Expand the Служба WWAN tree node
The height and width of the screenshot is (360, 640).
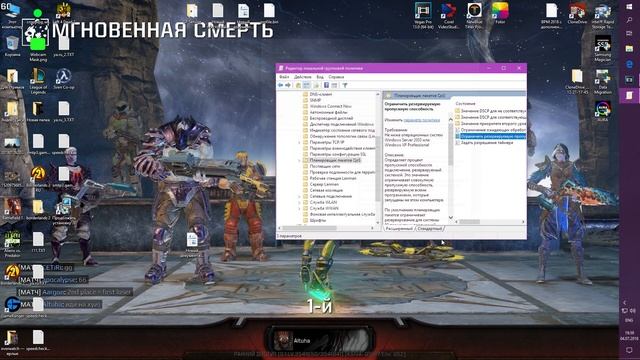coord(300,208)
